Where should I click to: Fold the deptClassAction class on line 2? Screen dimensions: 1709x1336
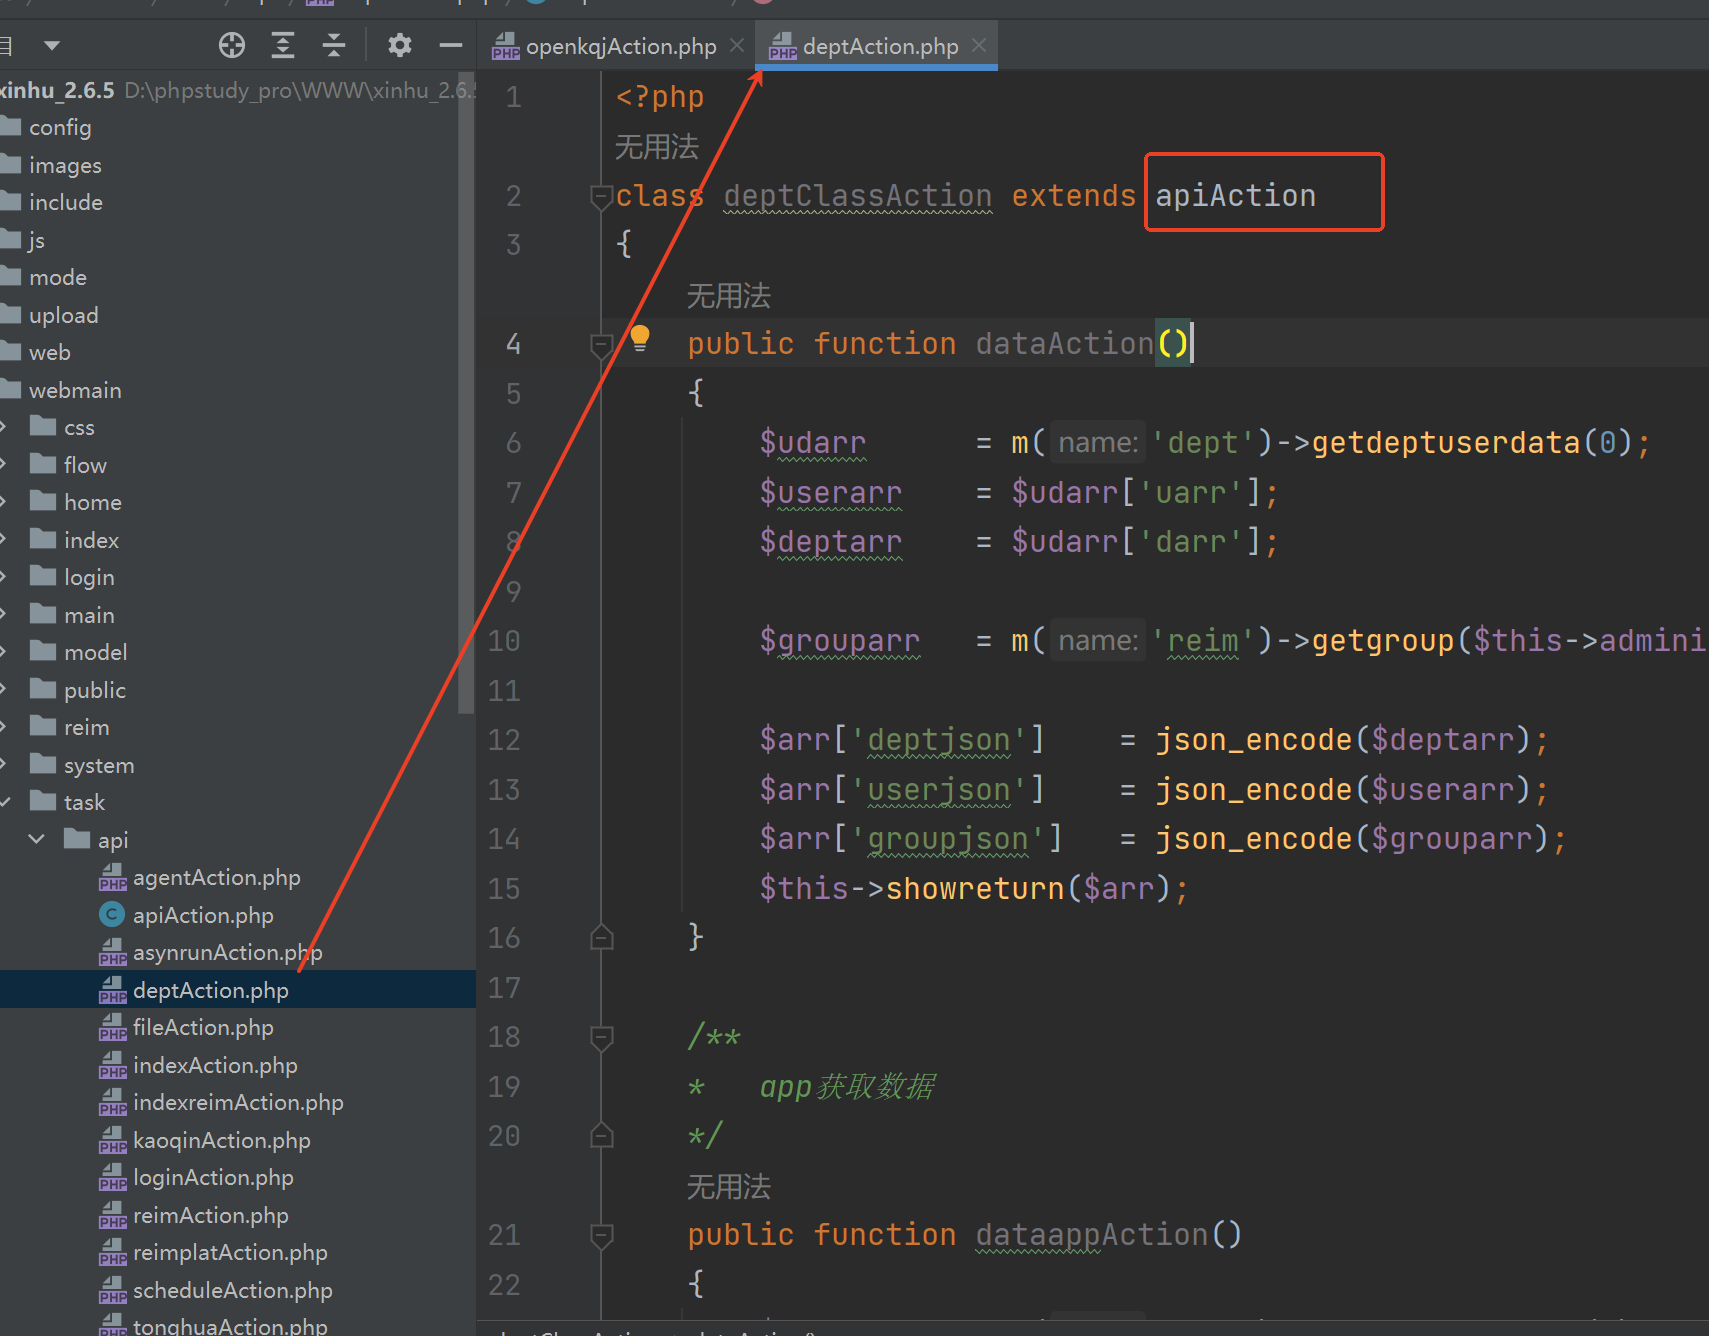(x=601, y=197)
